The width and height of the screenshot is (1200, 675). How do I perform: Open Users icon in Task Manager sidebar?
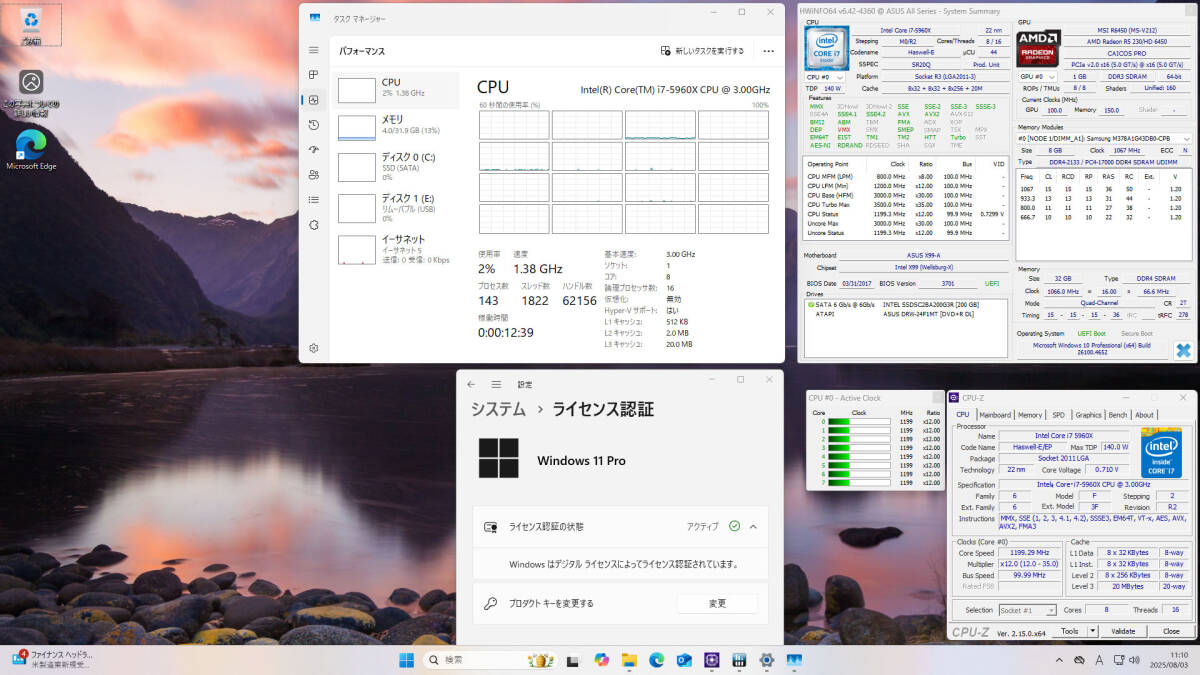tap(314, 175)
